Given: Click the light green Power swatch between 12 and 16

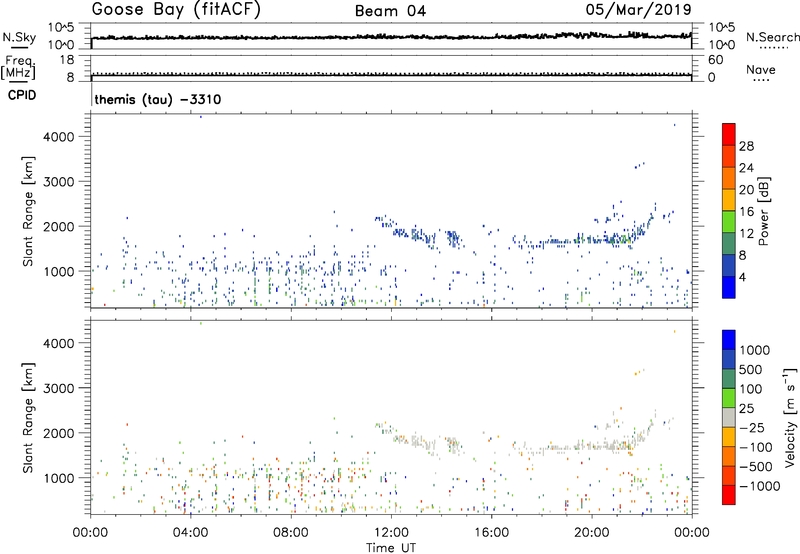Looking at the screenshot, I should point(729,221).
